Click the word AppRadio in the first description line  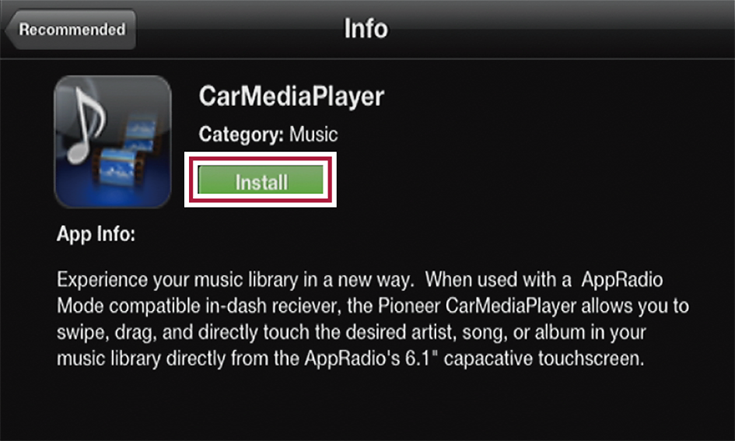point(622,280)
